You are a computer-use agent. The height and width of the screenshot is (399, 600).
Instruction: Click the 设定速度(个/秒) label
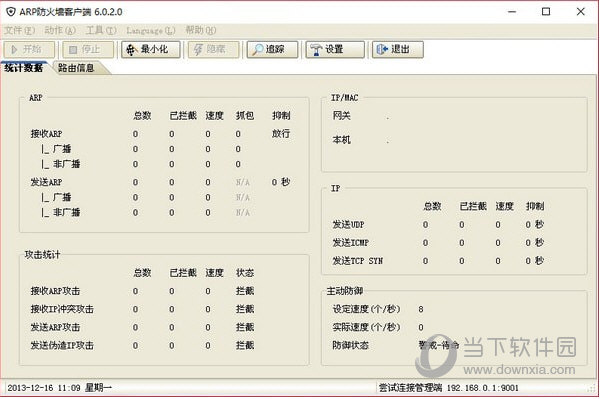(x=367, y=309)
